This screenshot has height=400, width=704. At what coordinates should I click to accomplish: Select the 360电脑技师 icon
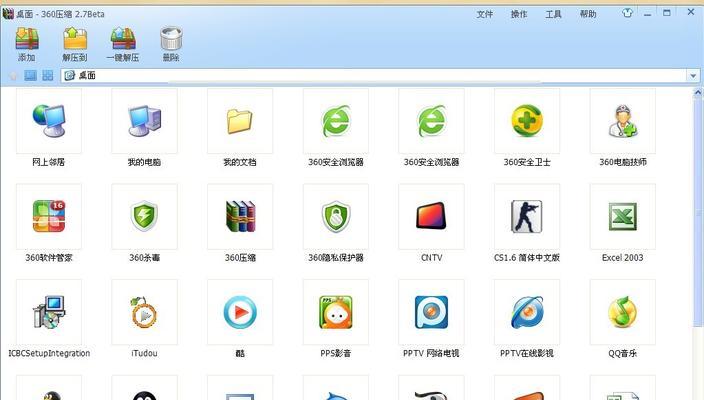[623, 121]
